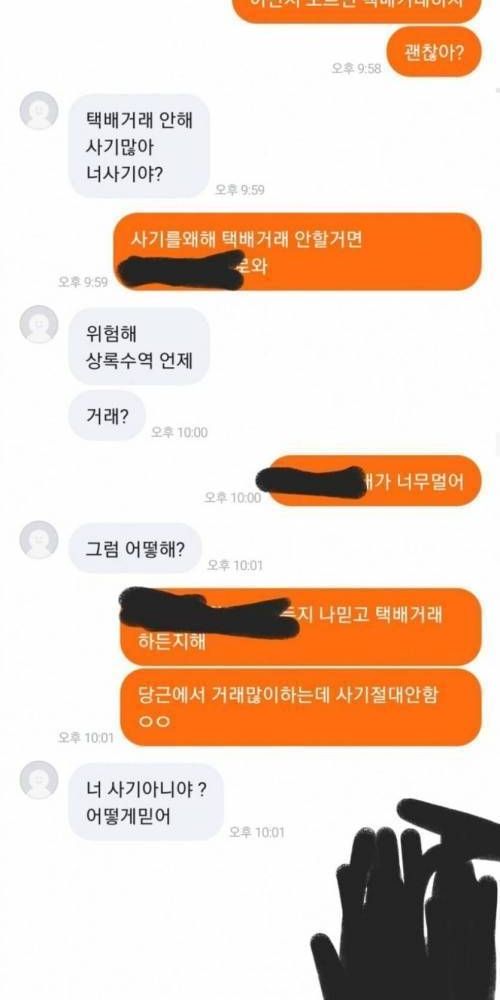Screen dimensions: 500x1000
Task: Tap 오후 10:01 timestamp beside 그럼 어떻게해? bubble
Action: click(235, 565)
